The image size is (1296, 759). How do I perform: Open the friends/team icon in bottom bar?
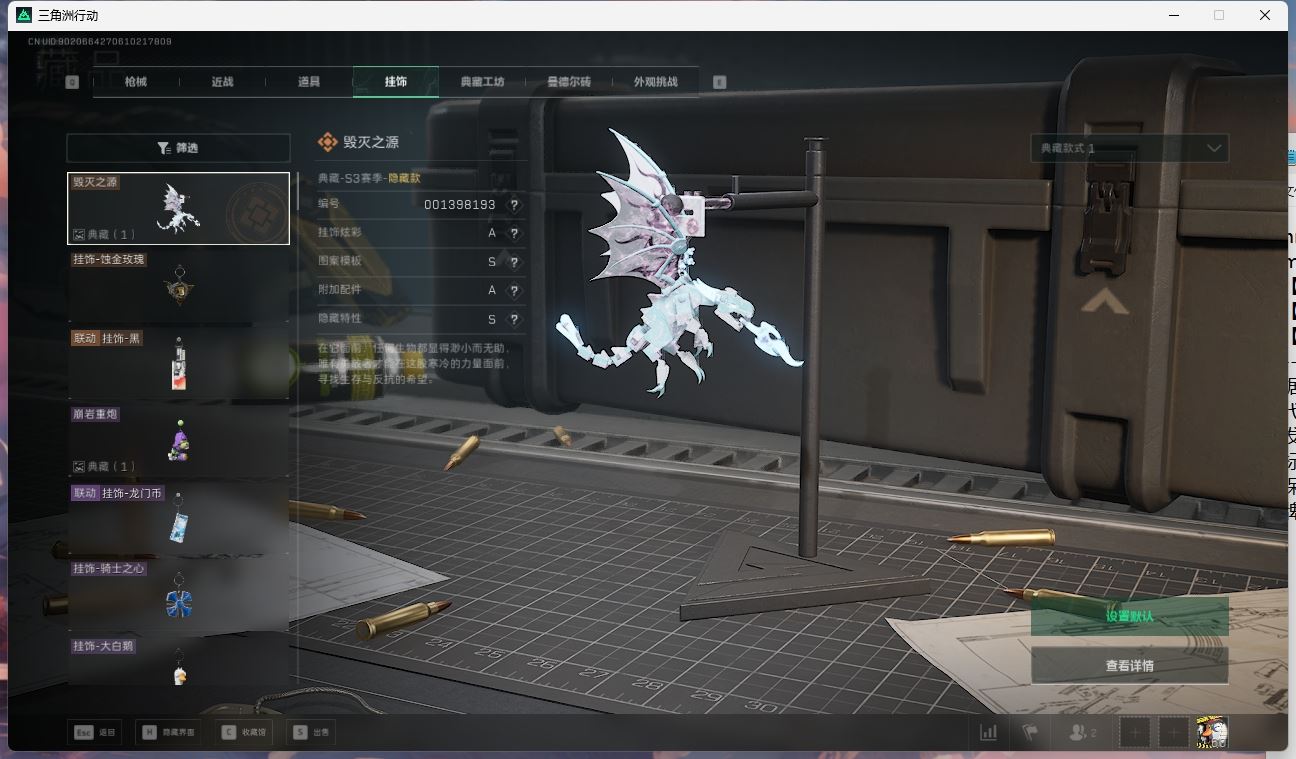[x=1082, y=733]
